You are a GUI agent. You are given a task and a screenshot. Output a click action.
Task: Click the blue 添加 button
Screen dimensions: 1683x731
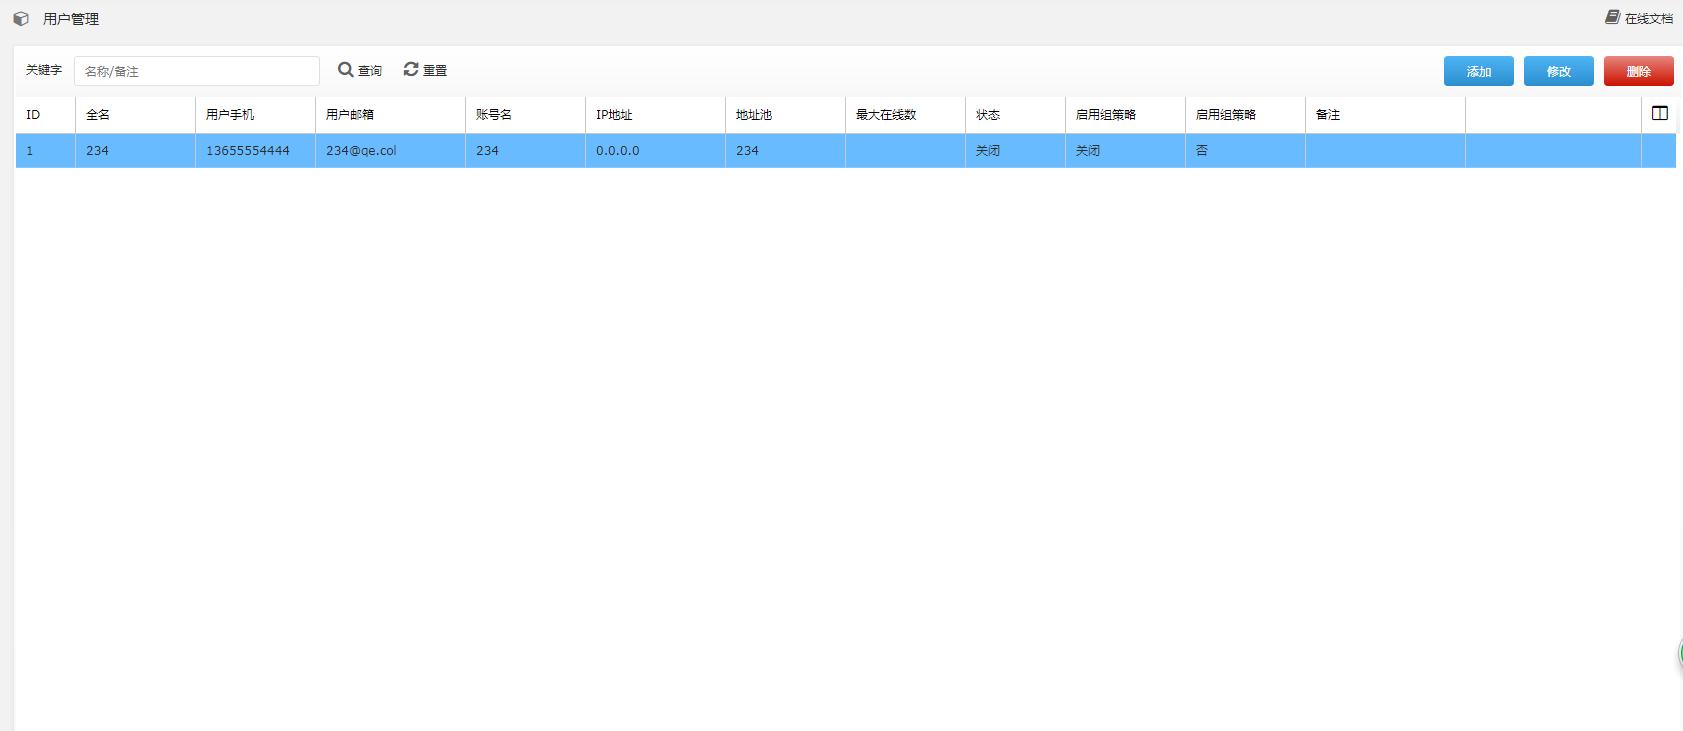point(1479,71)
